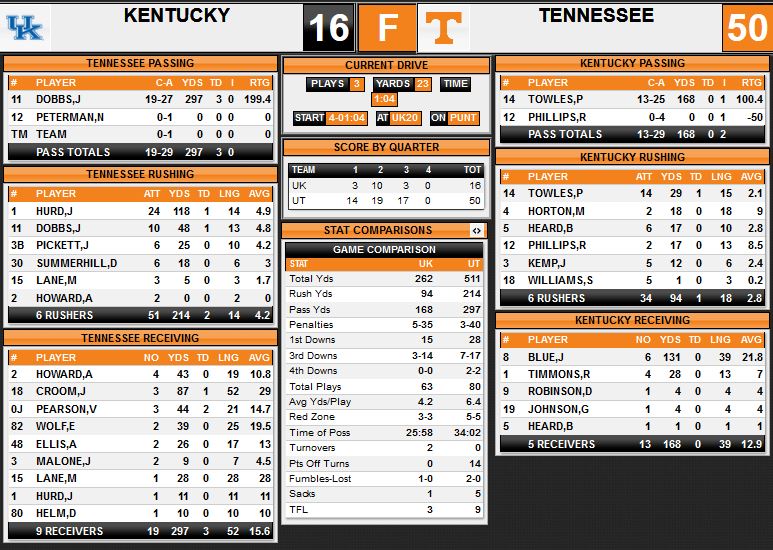Click Kentucky's score of 16
This screenshot has height=550, width=773.
tap(329, 28)
